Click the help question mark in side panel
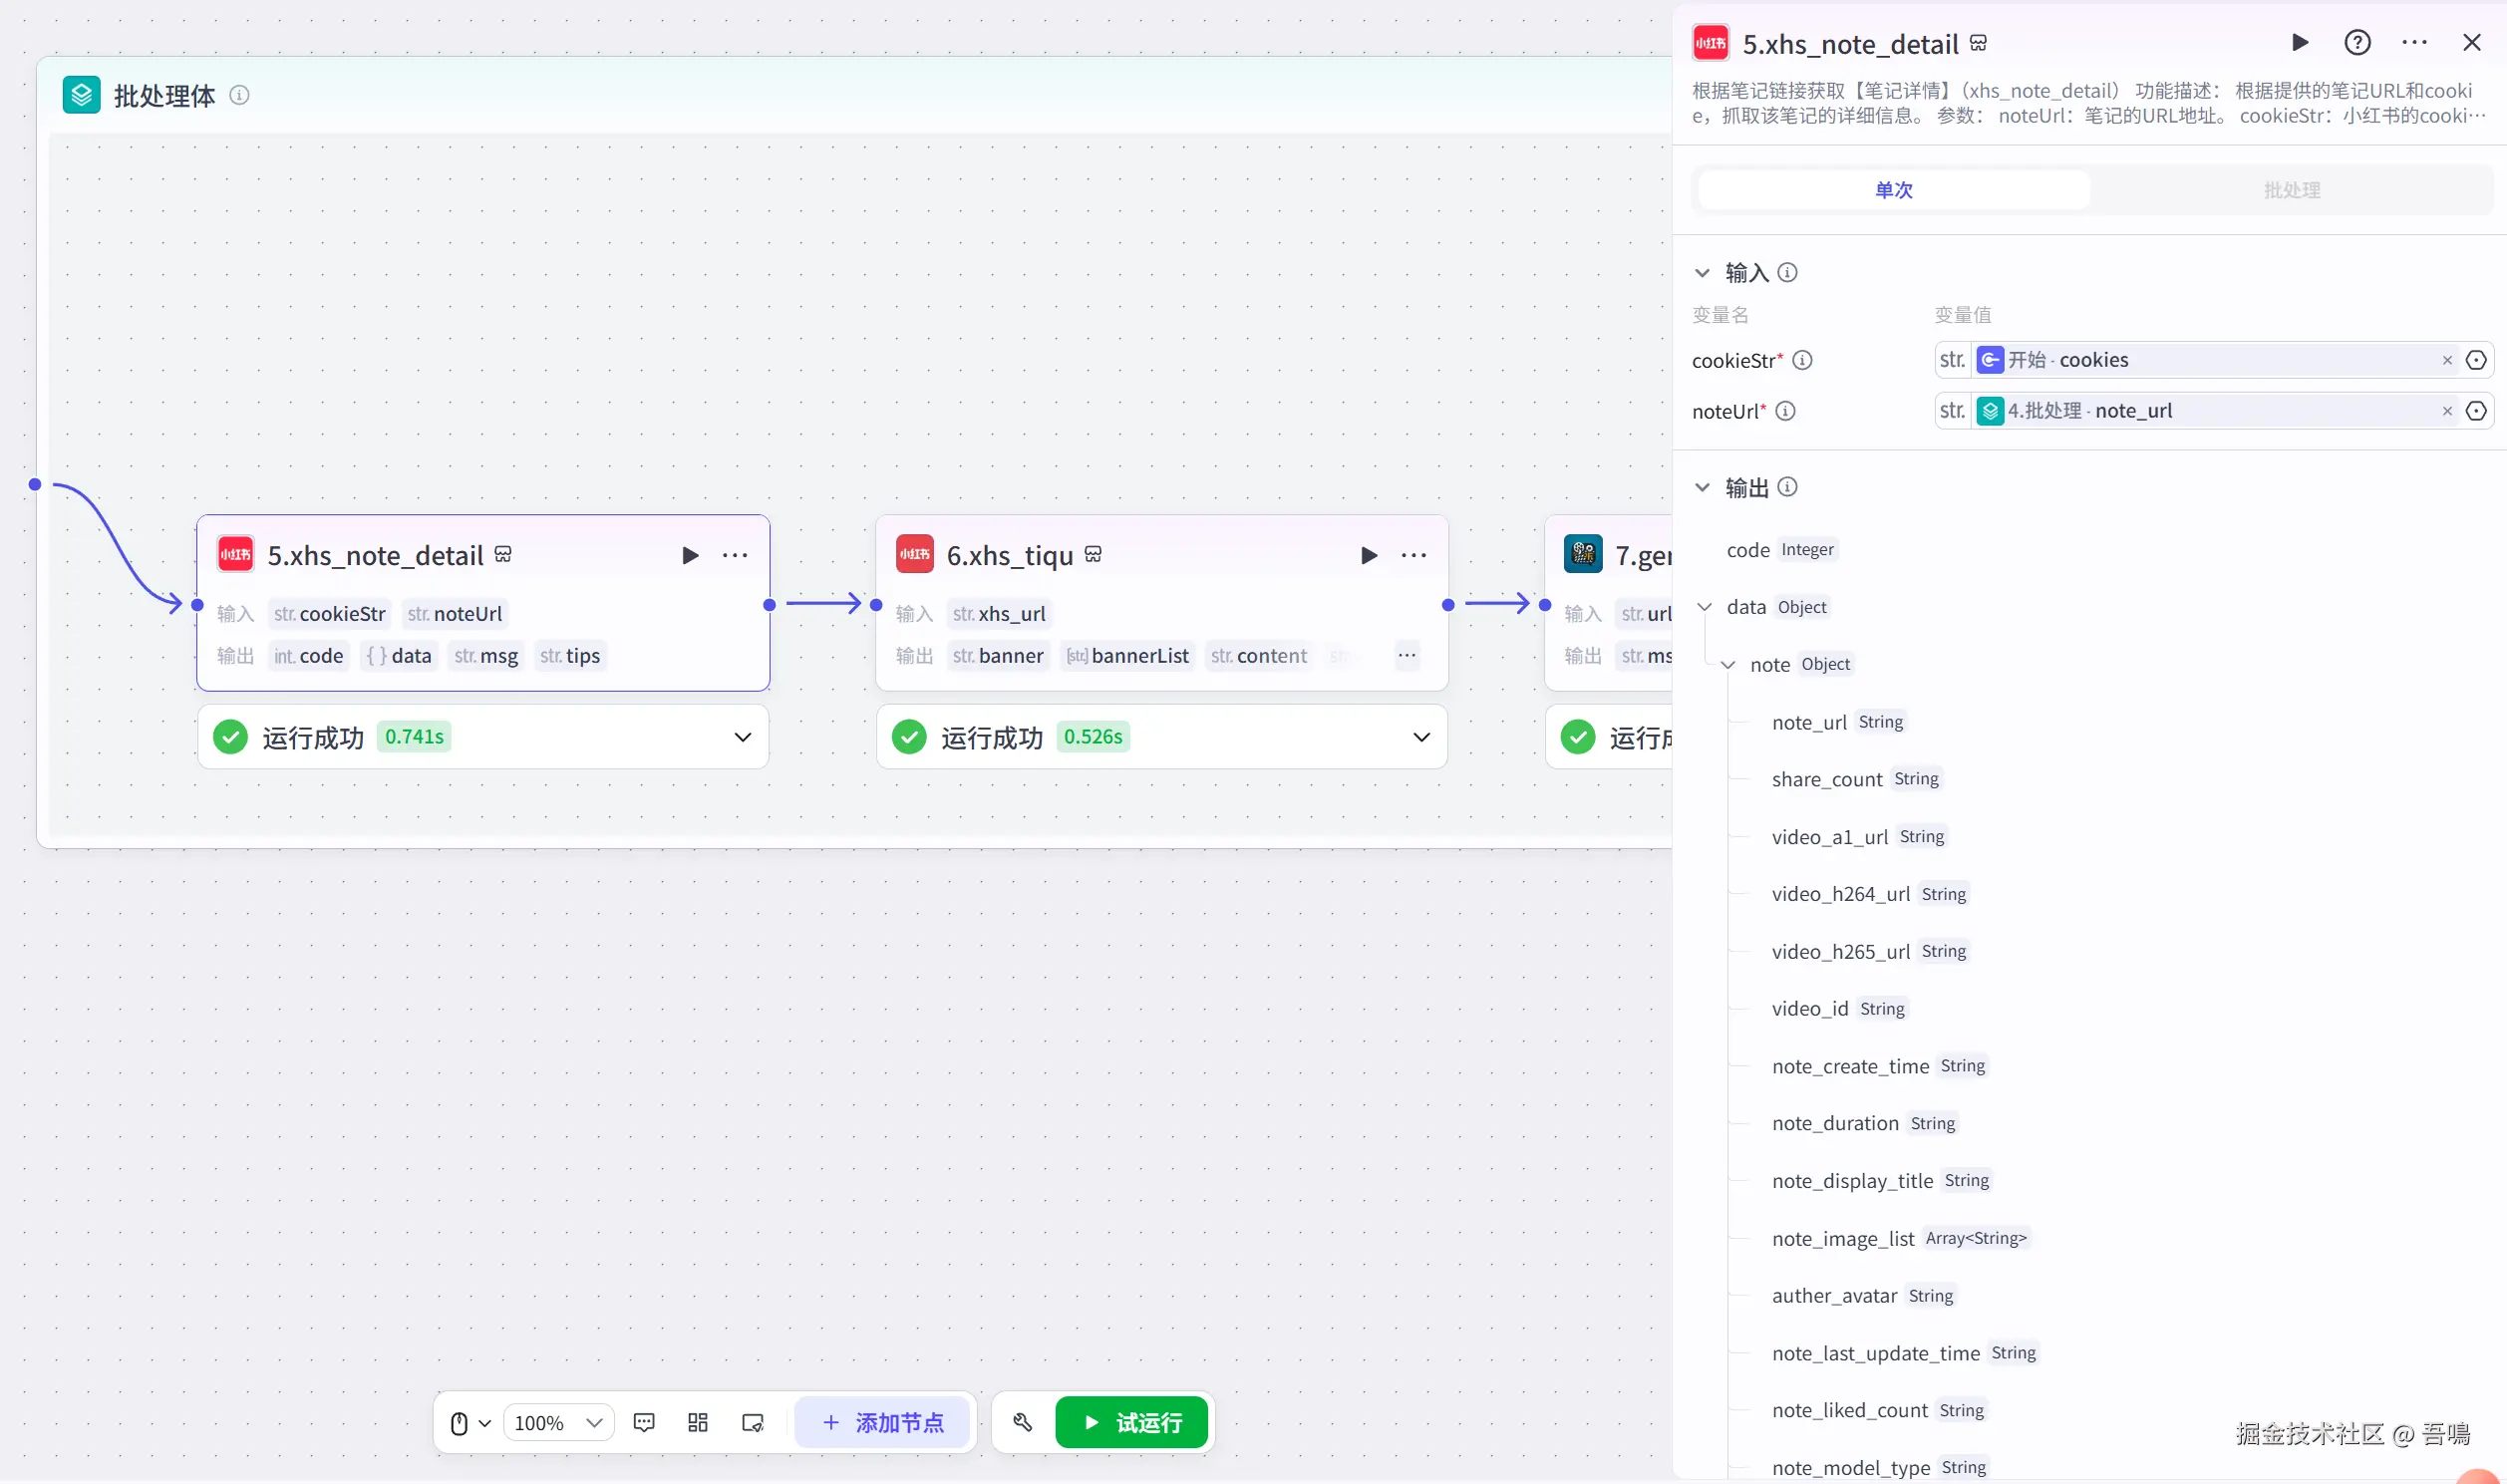 (x=2357, y=42)
